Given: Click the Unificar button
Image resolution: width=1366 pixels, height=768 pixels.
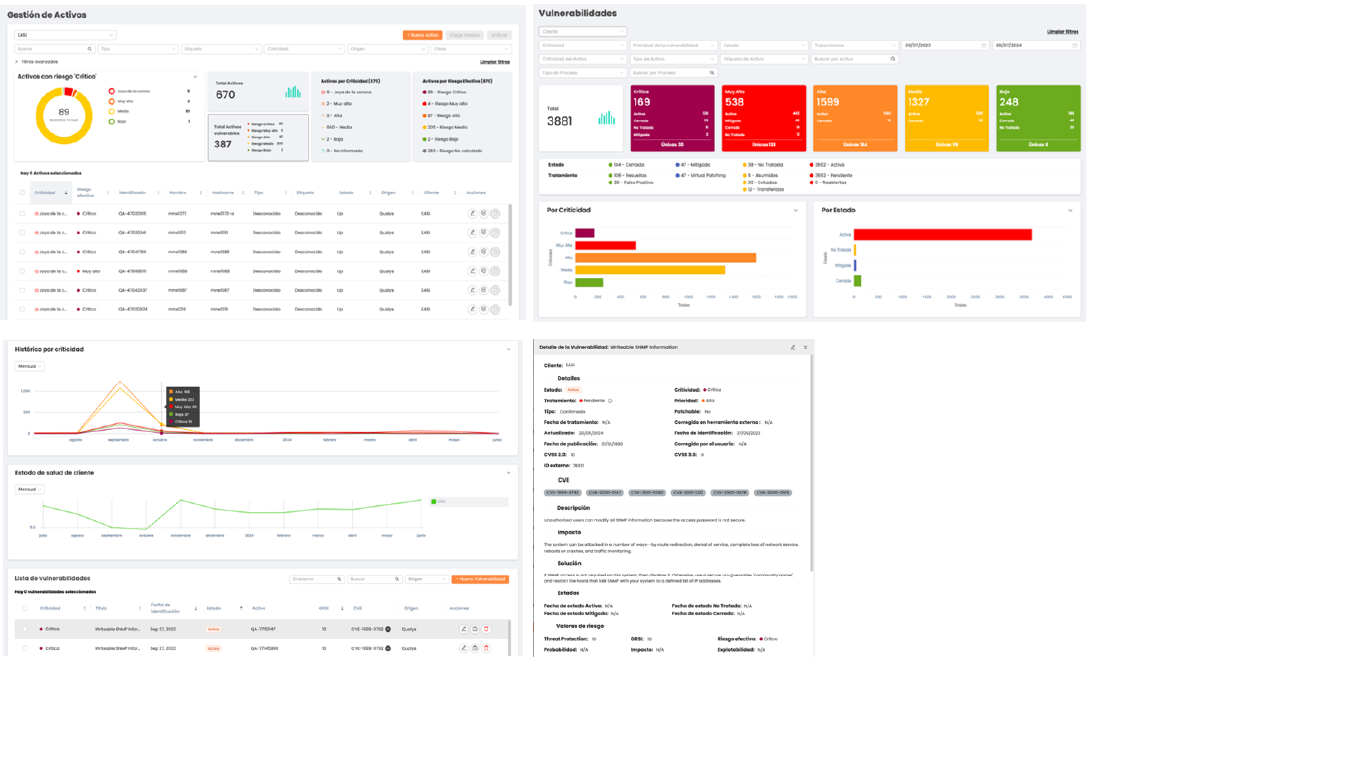Looking at the screenshot, I should pyautogui.click(x=499, y=35).
